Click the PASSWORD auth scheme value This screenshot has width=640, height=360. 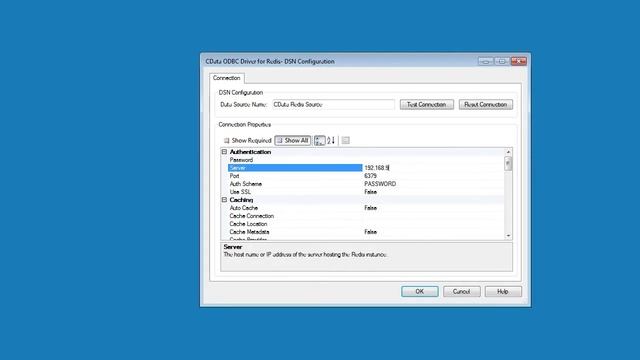pyautogui.click(x=380, y=184)
